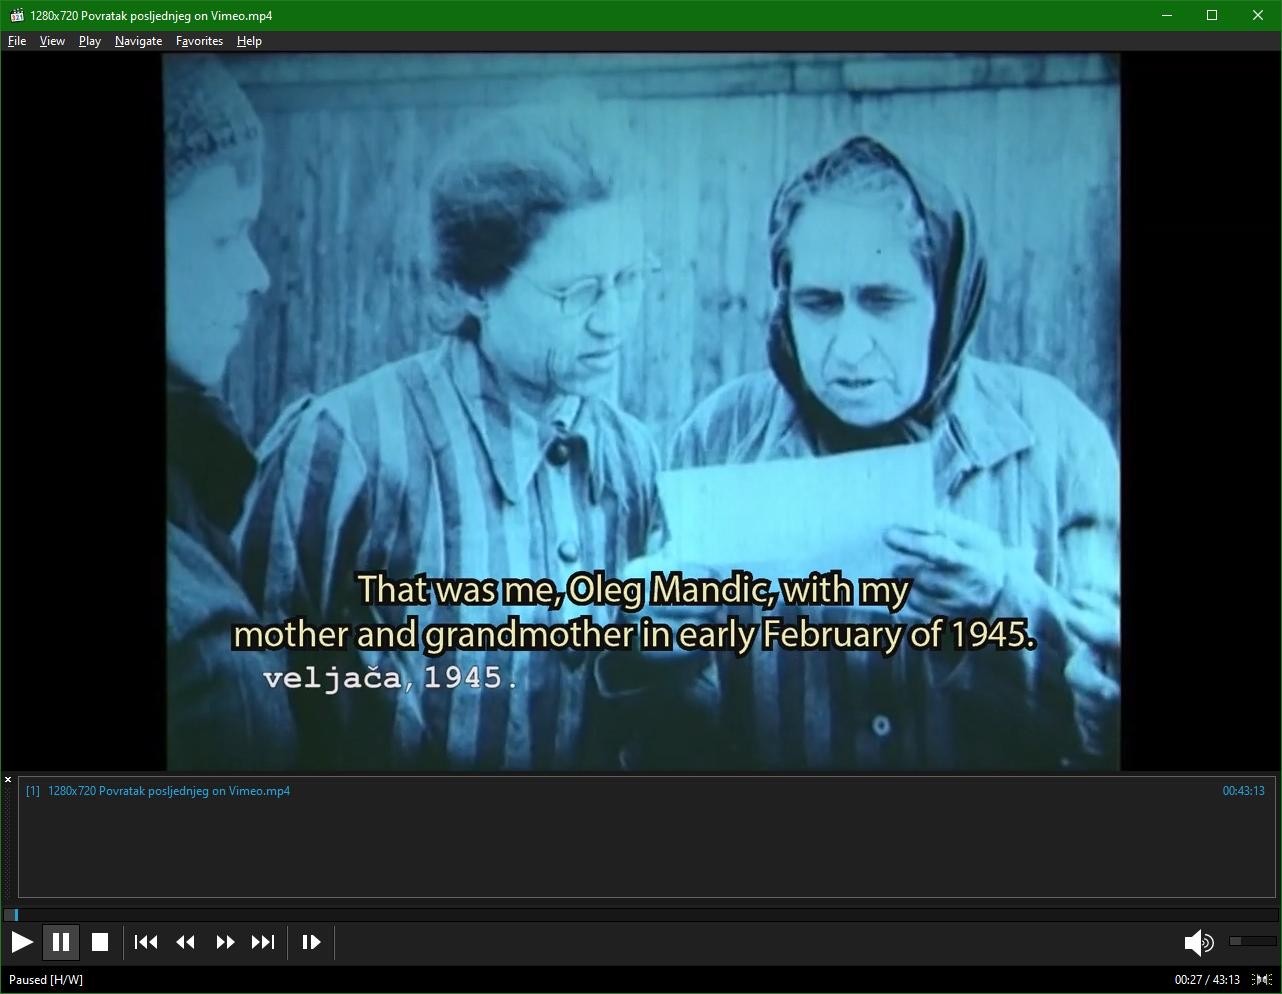Click the seek bar at playback position
The height and width of the screenshot is (994, 1282).
click(x=16, y=914)
